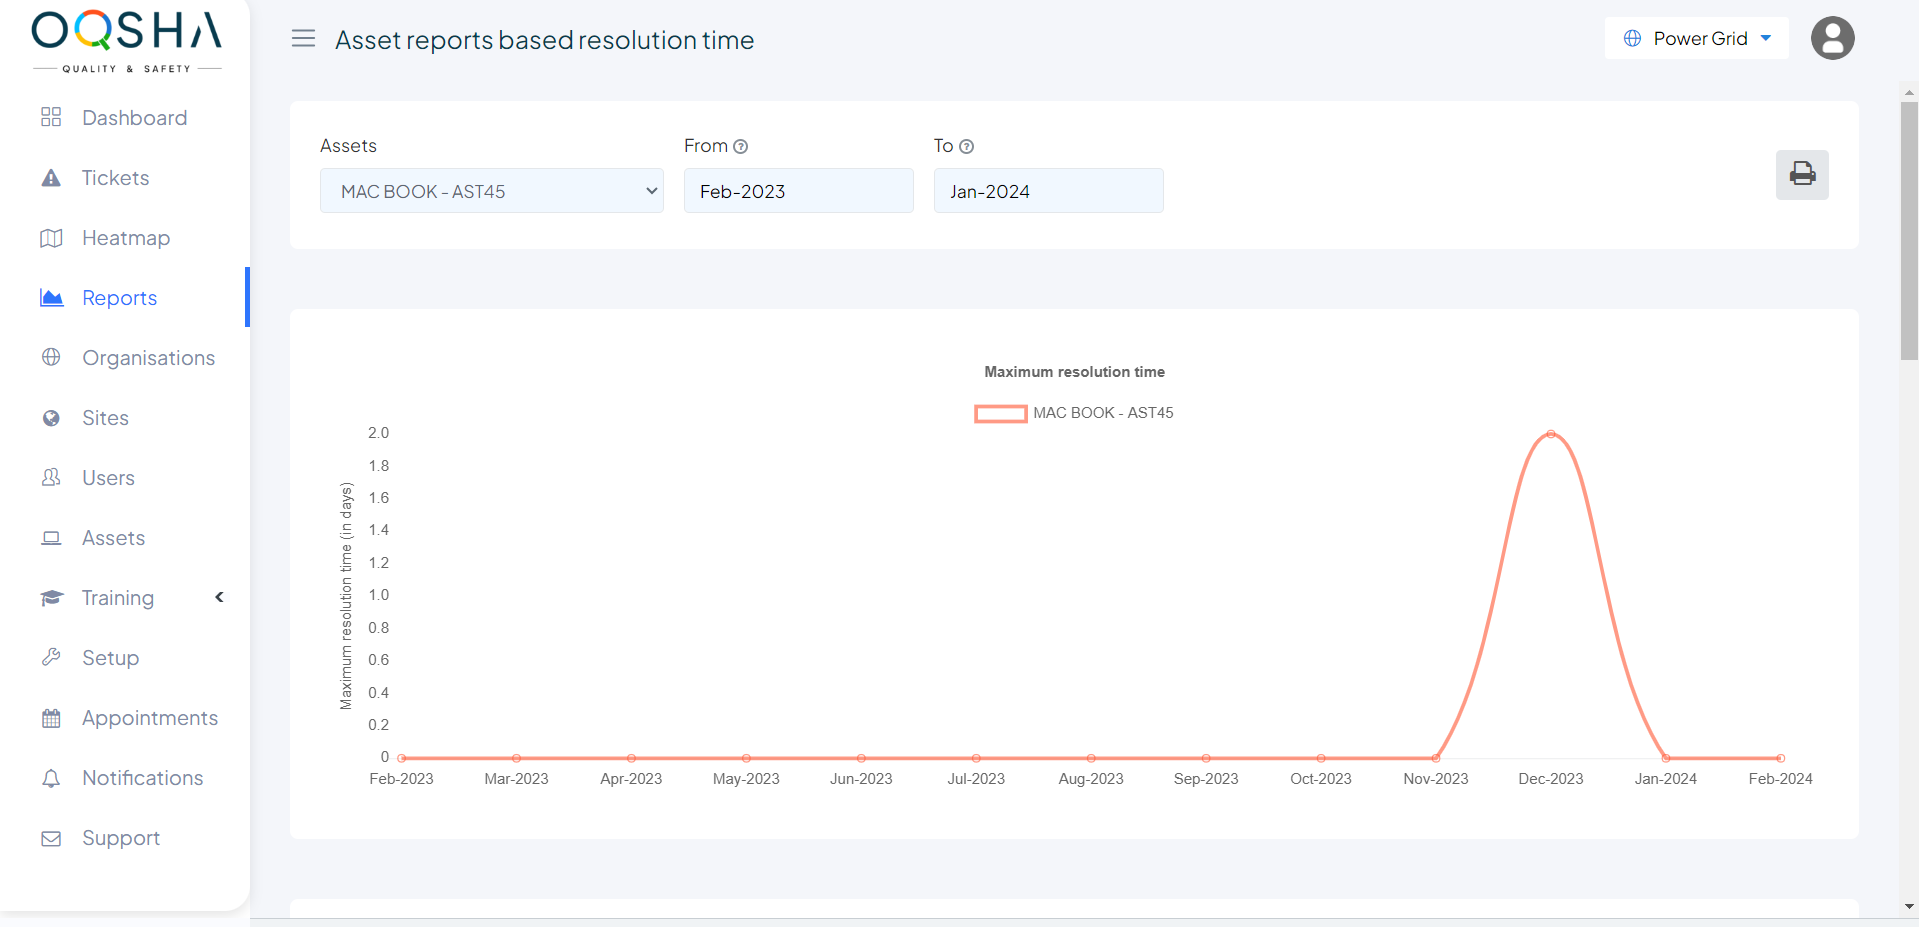Screen dimensions: 1919x927
Task: Open the Assets dropdown selector
Action: [491, 191]
